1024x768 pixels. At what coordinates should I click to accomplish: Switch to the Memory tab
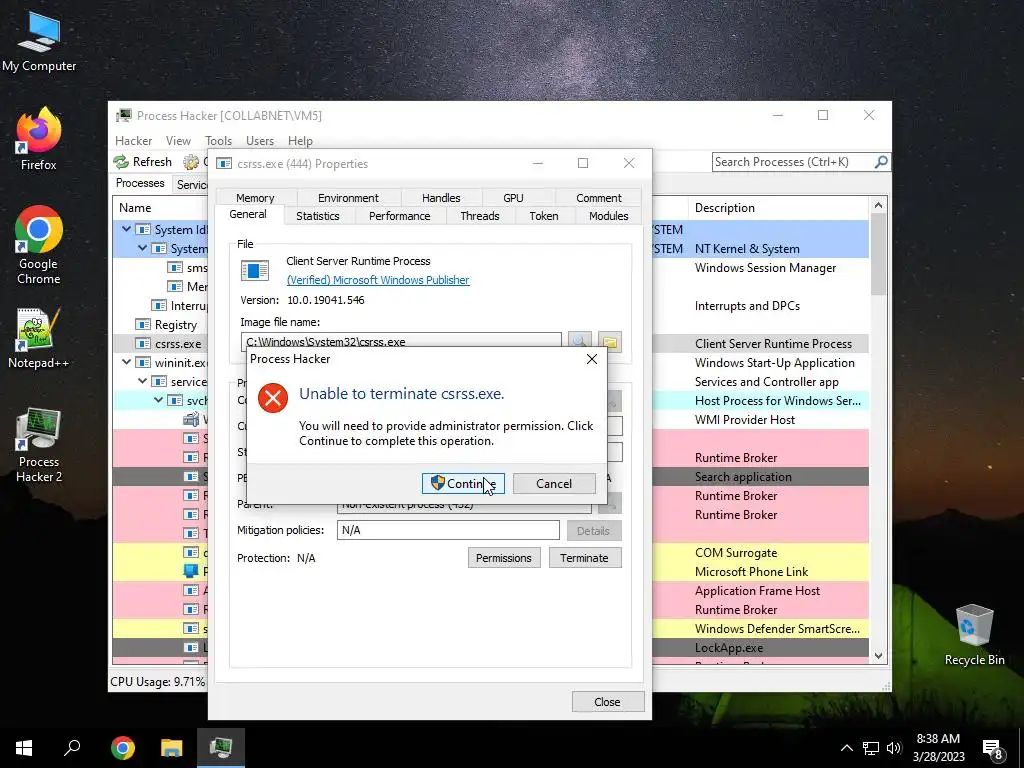pyautogui.click(x=255, y=197)
